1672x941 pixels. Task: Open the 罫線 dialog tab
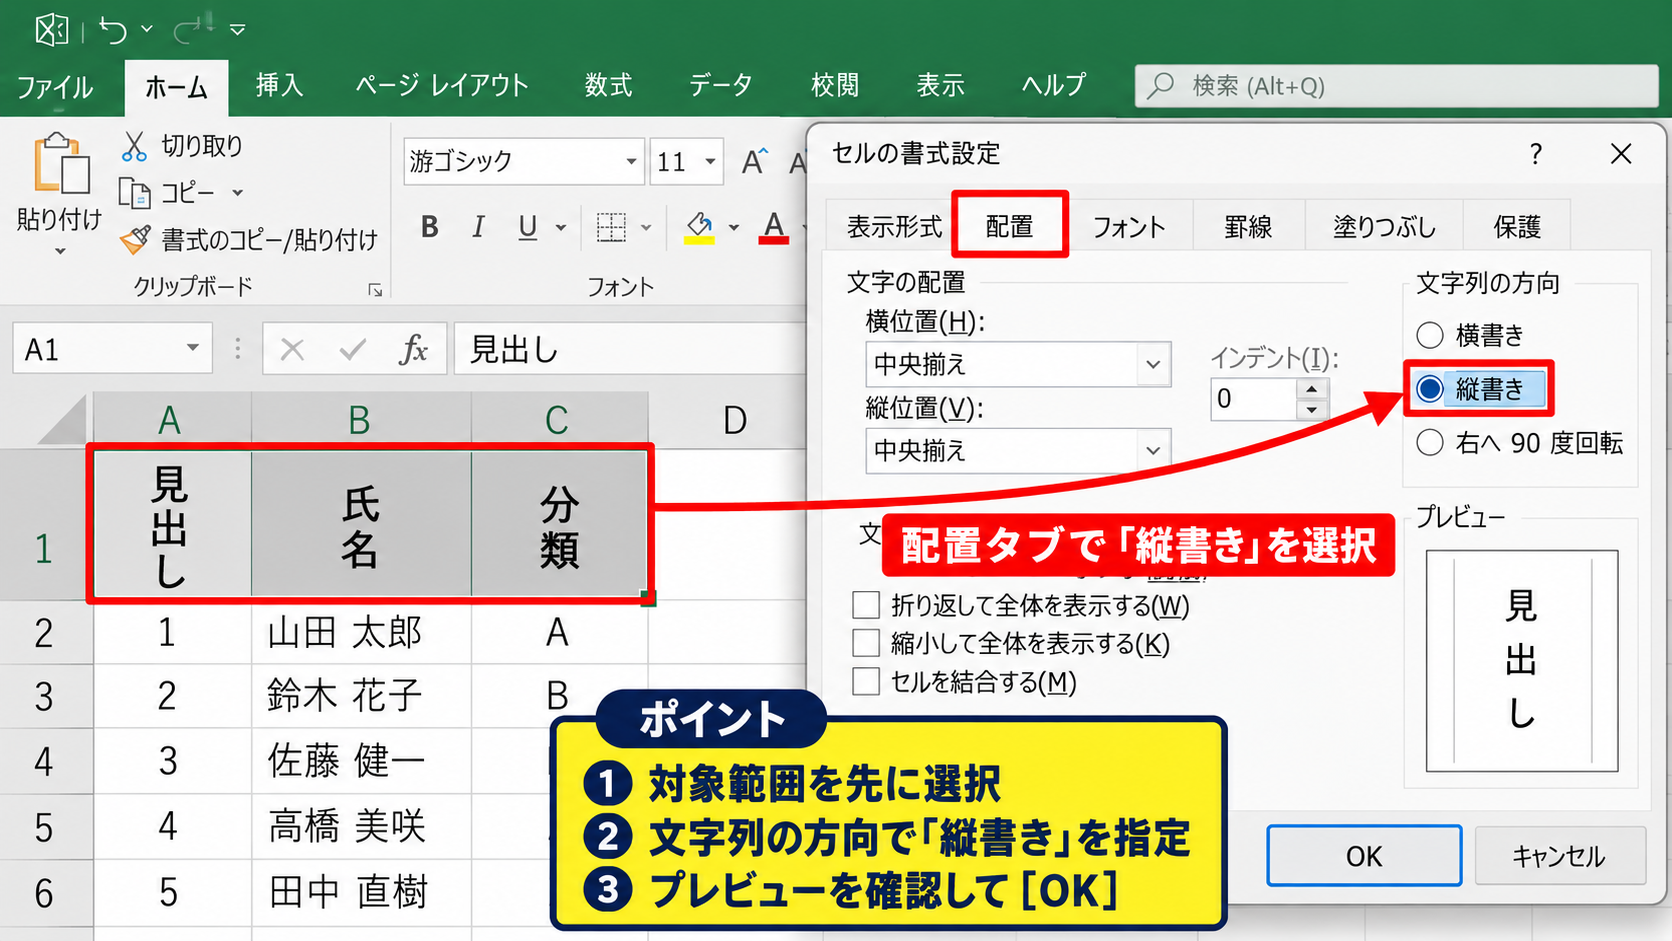(1248, 227)
